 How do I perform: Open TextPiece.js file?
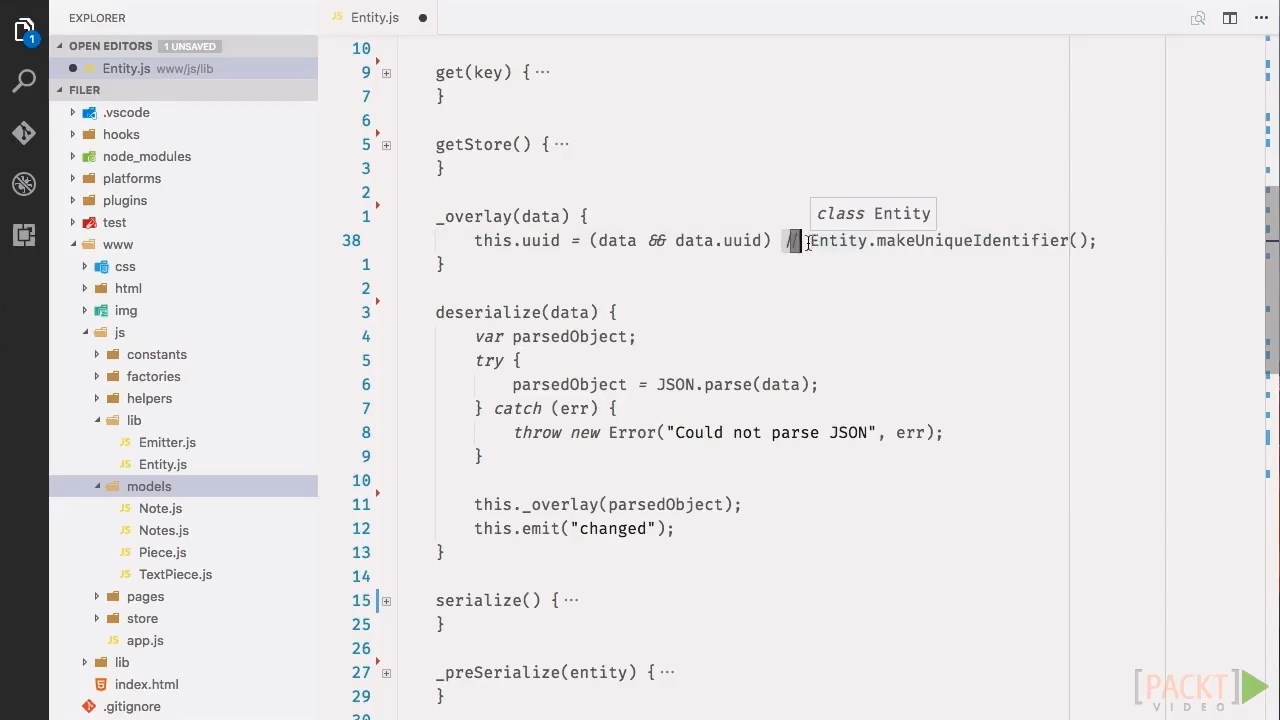coord(176,574)
